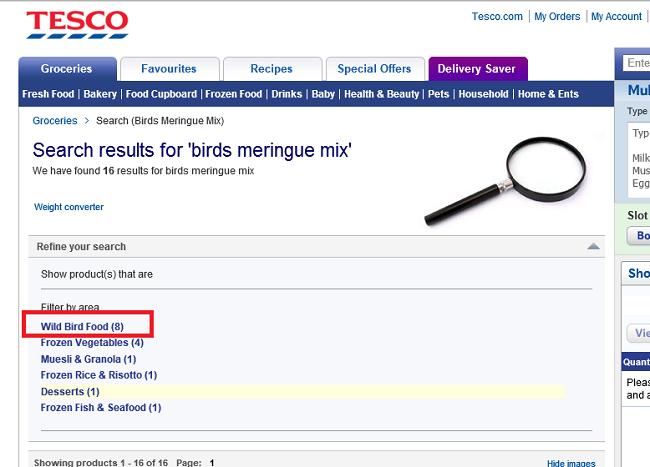
Task: Click the Tesco logo
Action: 77,24
